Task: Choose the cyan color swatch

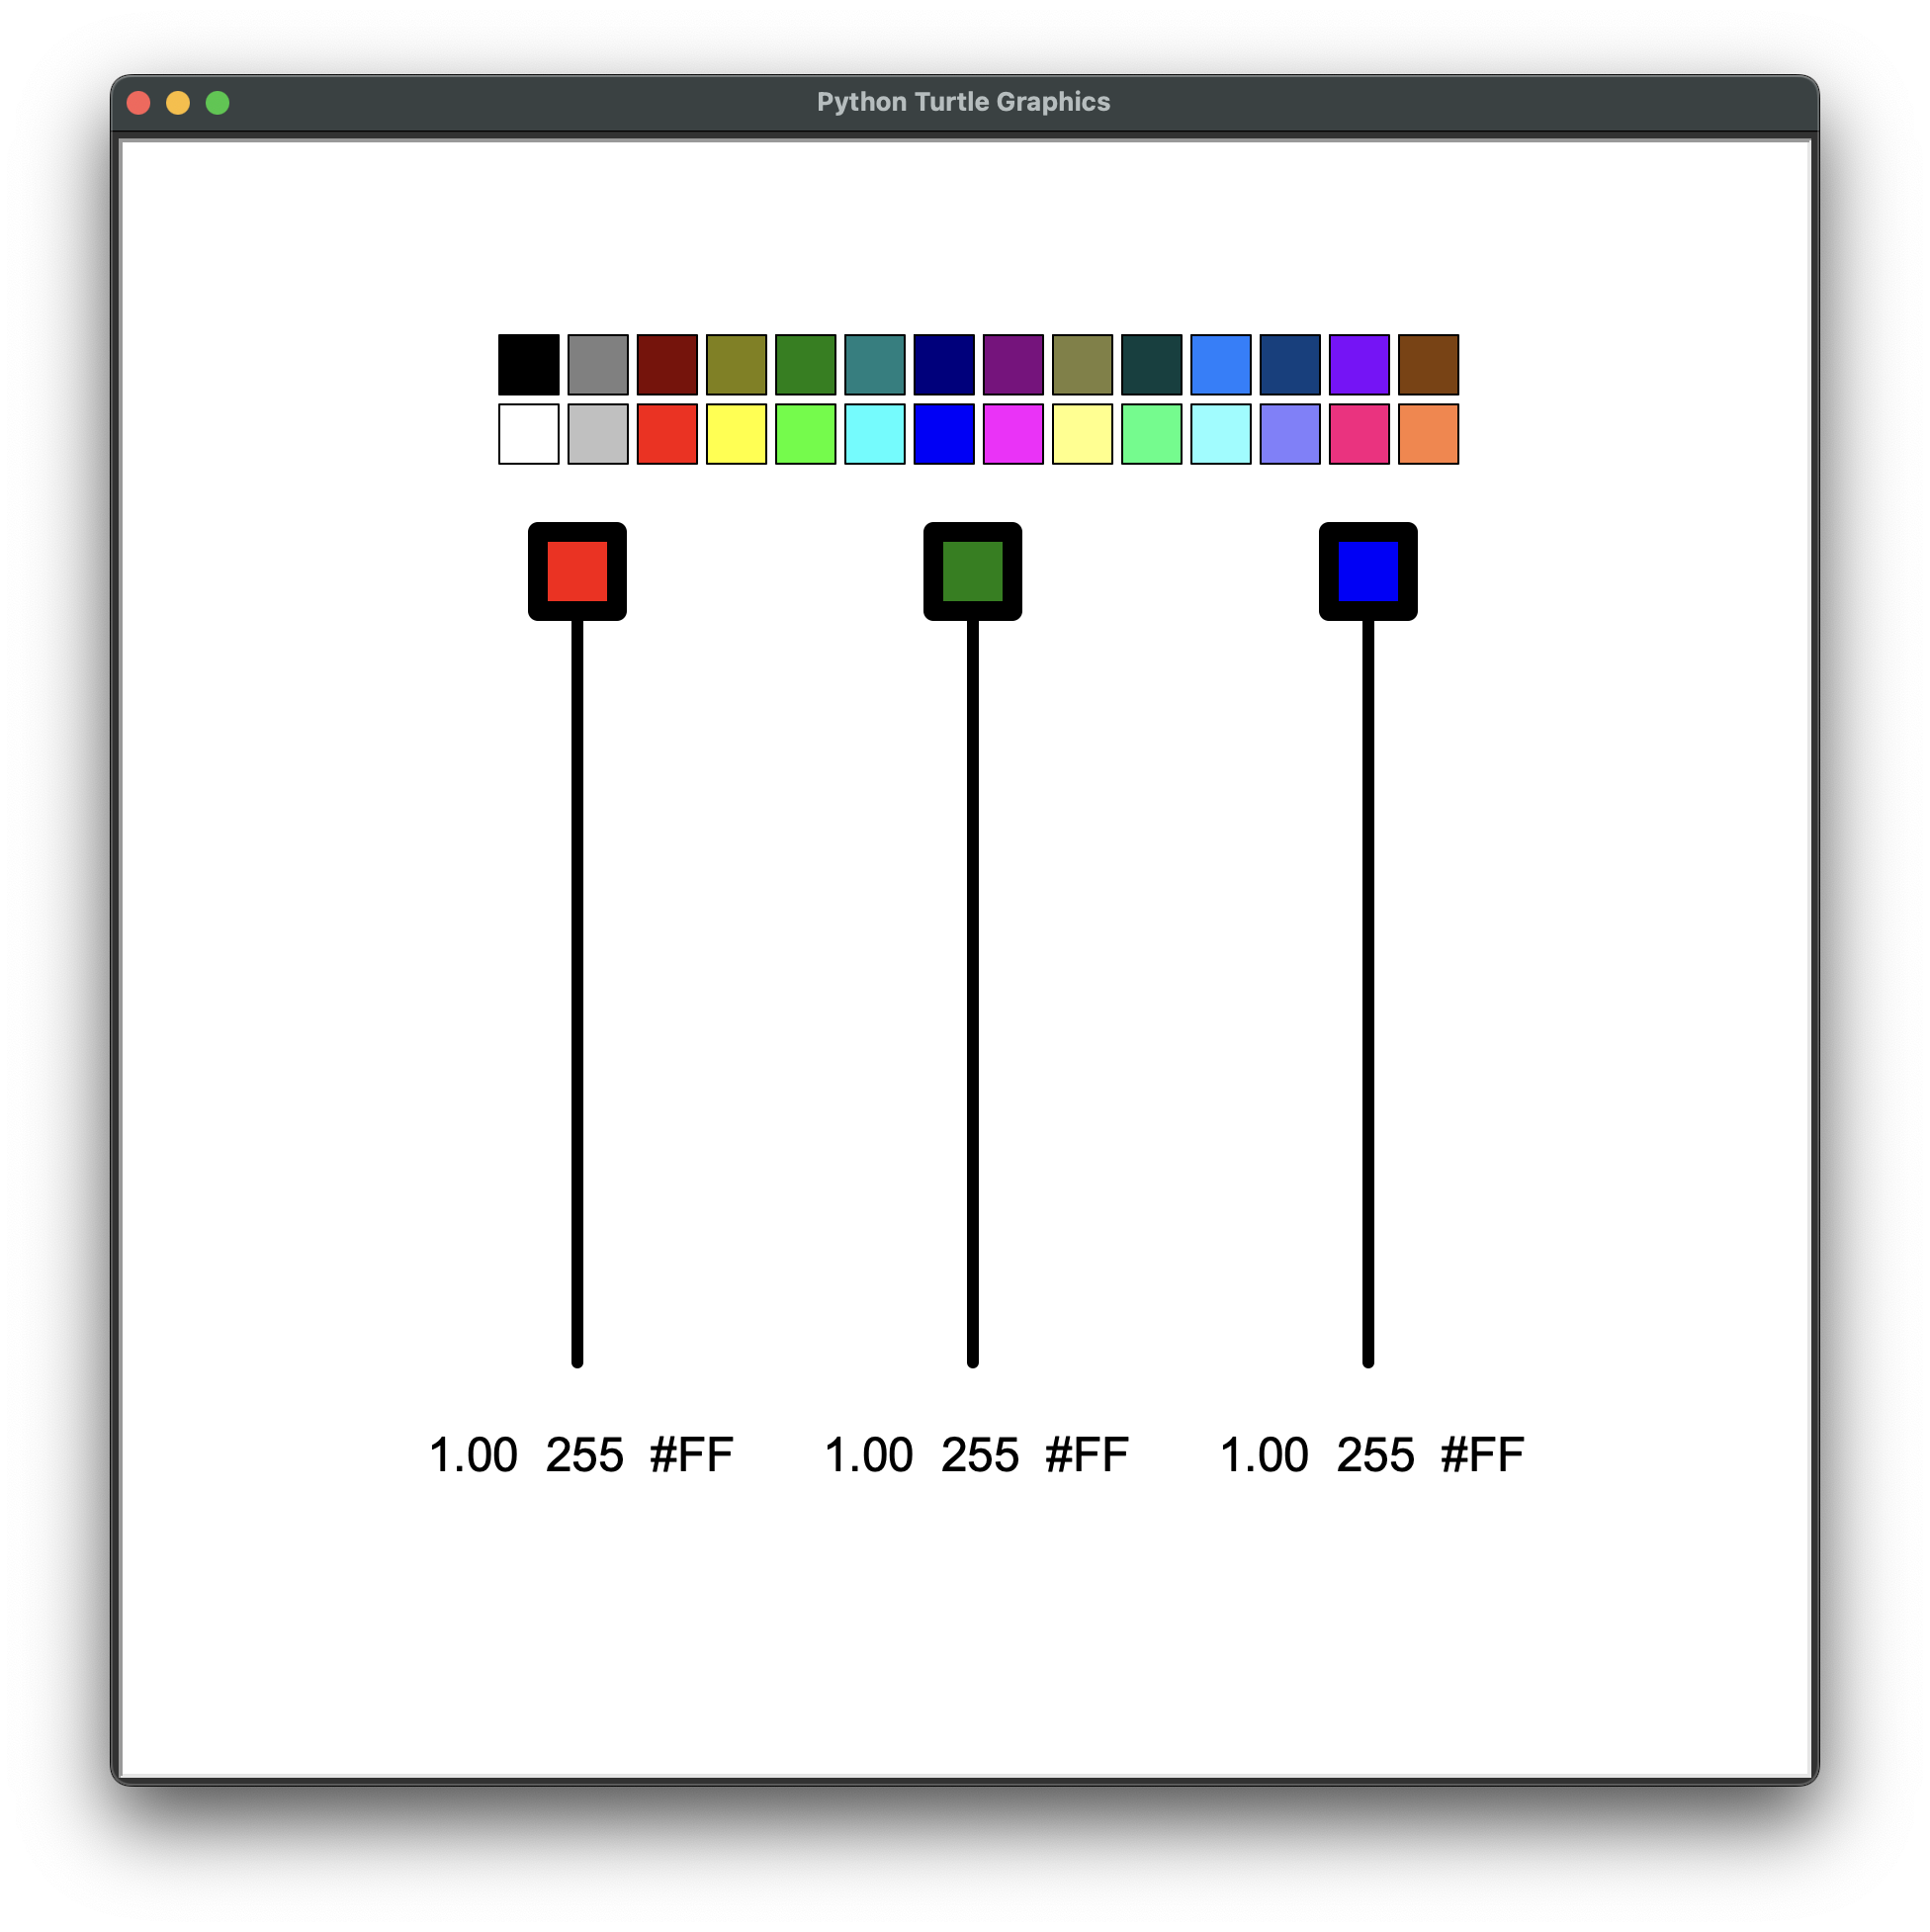Action: pyautogui.click(x=875, y=434)
